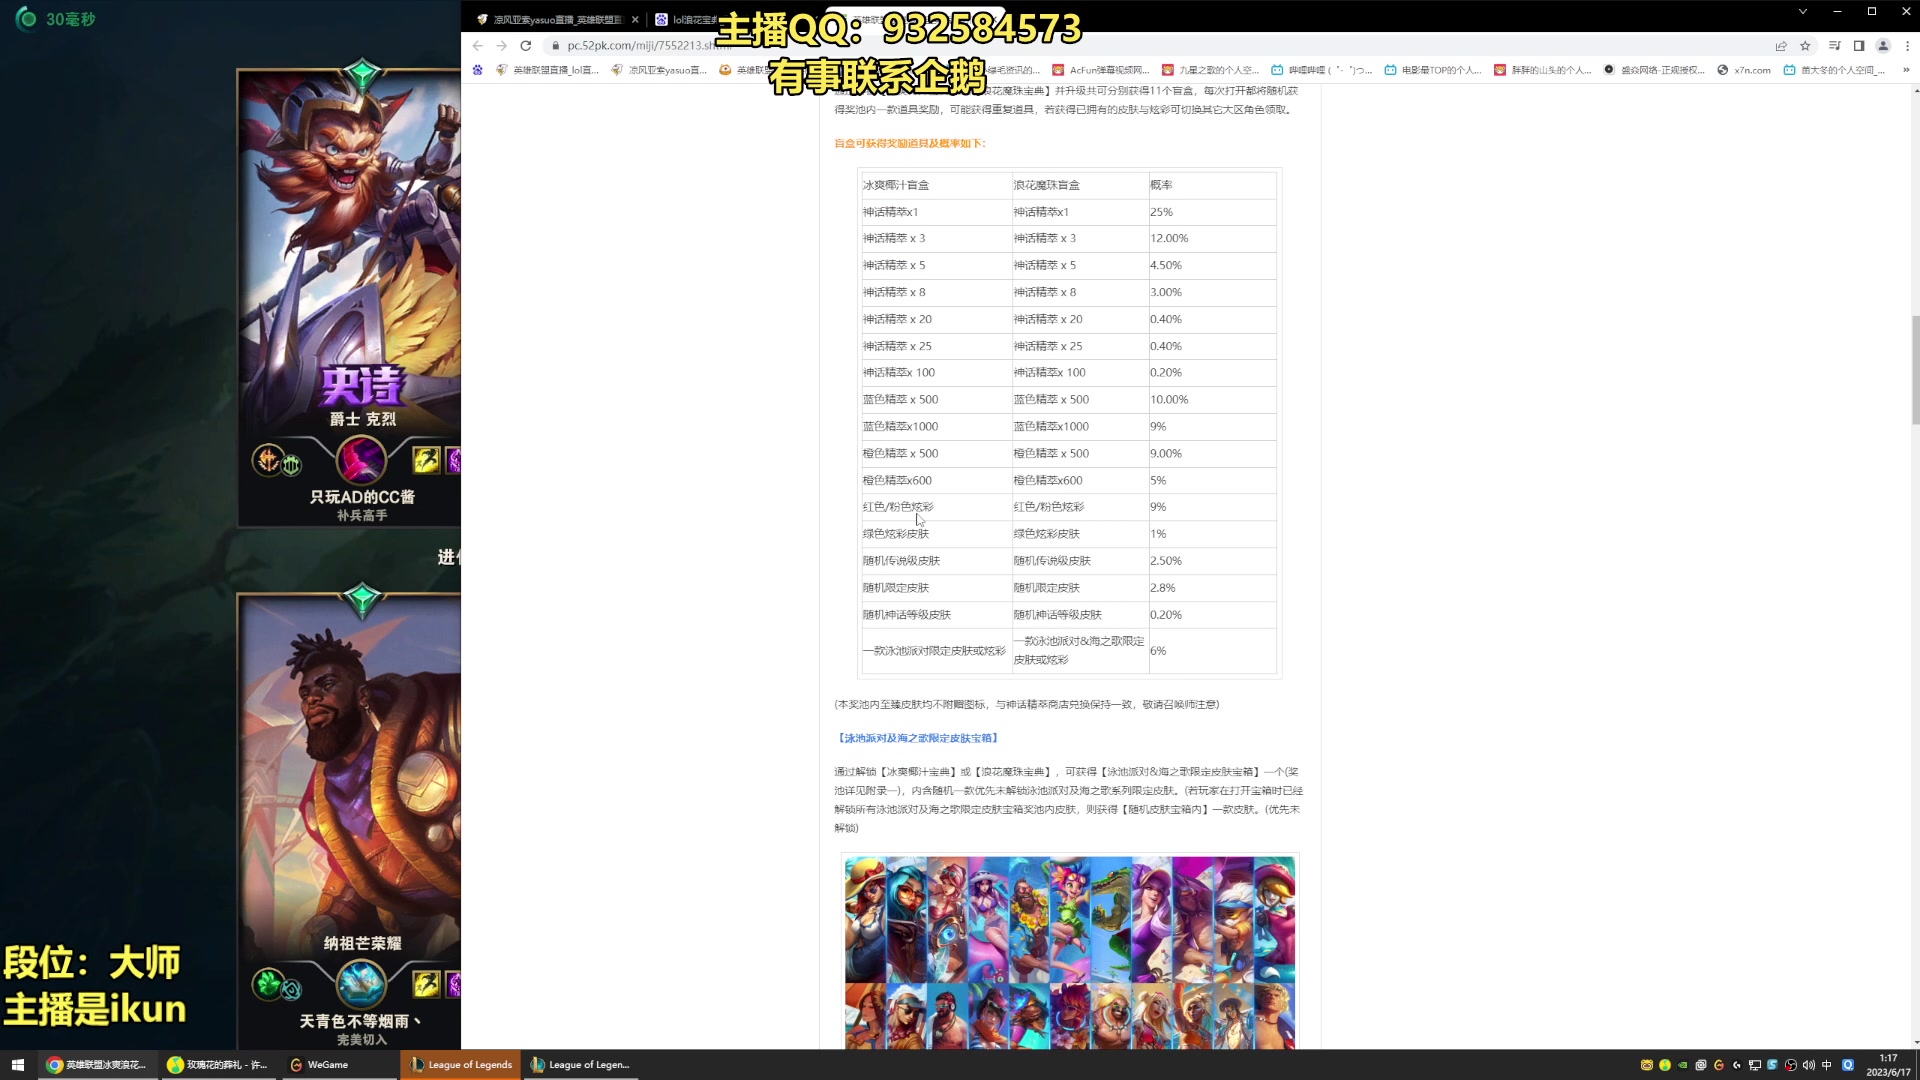Open the AcFun弹幕视频网 bookmark
Viewport: 1920px width, 1080px height.
coord(1101,70)
